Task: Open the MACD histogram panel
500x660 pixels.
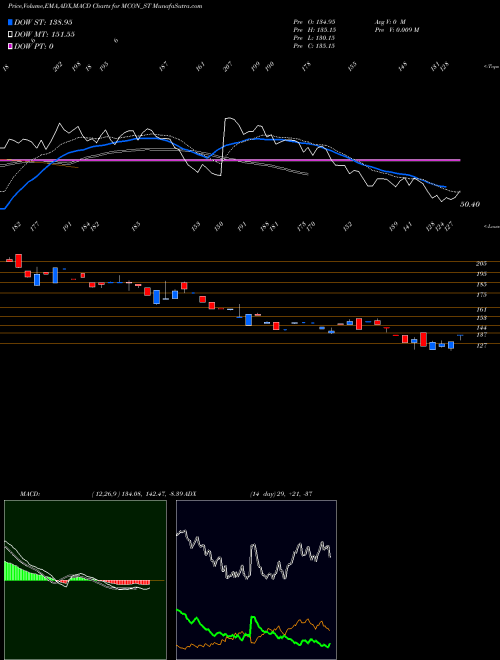Action: coord(85,580)
